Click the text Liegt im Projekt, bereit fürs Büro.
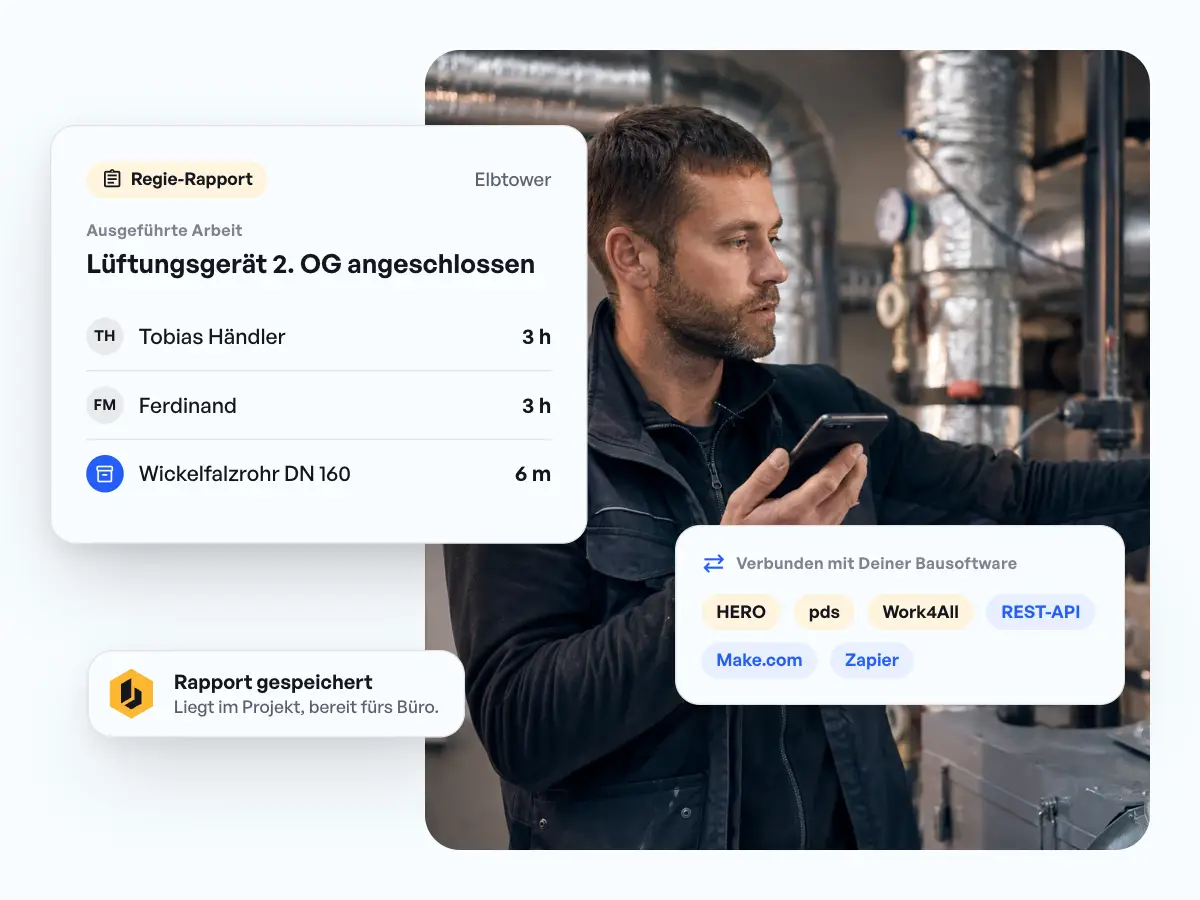The height and width of the screenshot is (900, 1200). tap(306, 707)
